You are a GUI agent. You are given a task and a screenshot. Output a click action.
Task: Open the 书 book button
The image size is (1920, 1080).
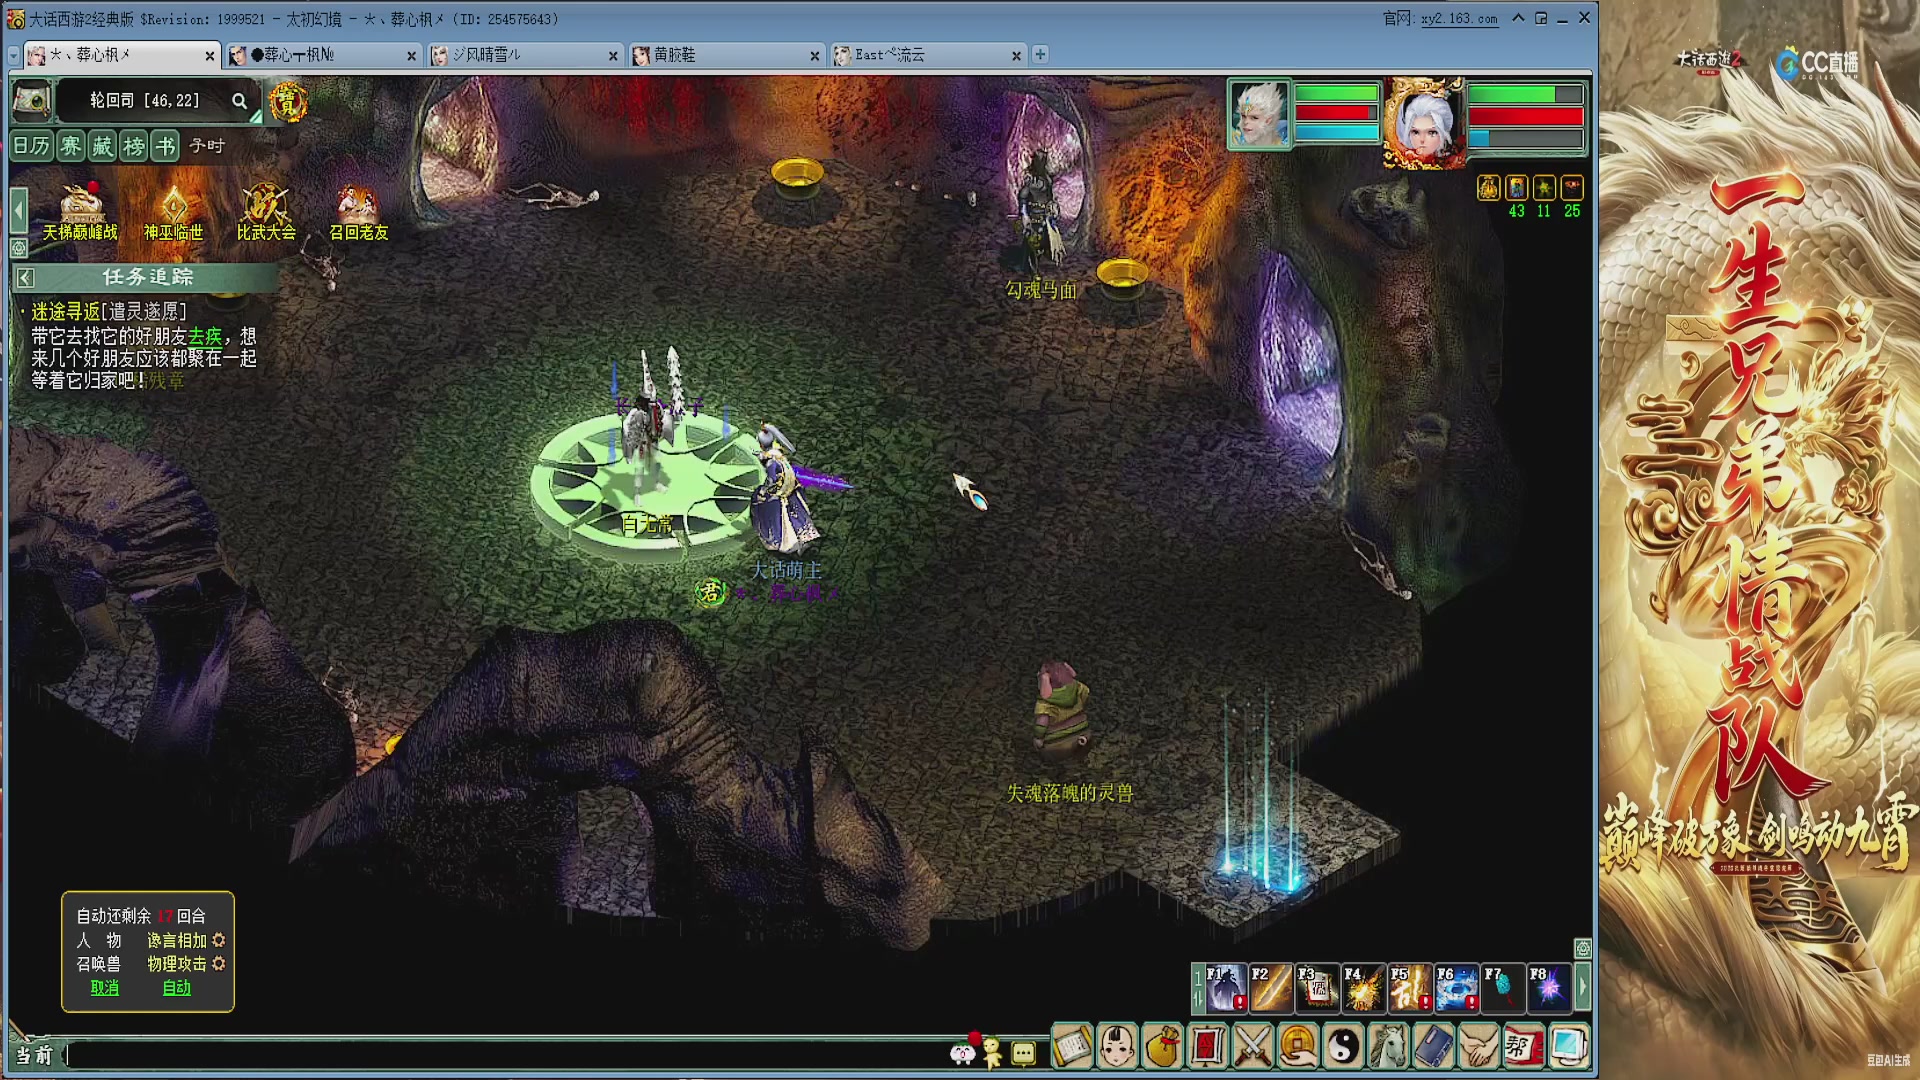pos(166,147)
